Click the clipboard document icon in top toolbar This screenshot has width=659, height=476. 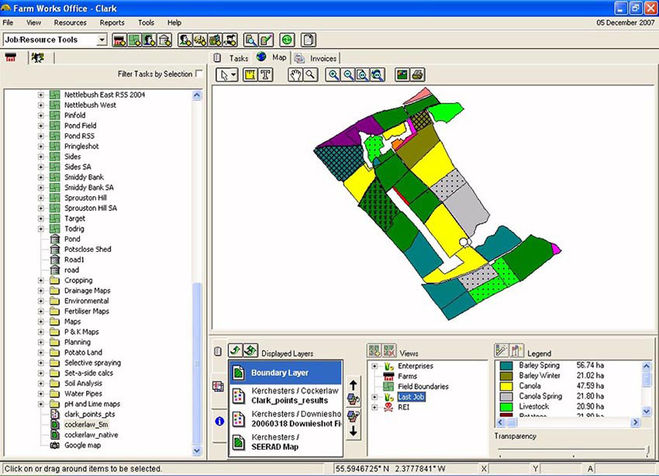tap(308, 40)
